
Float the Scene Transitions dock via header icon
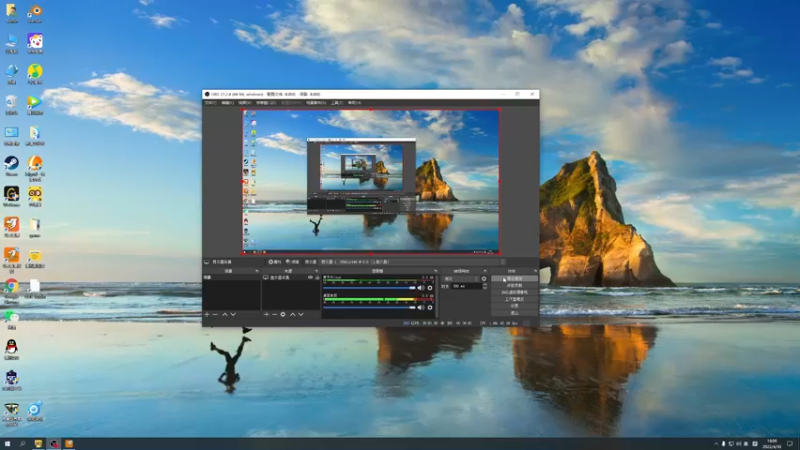tap(485, 271)
